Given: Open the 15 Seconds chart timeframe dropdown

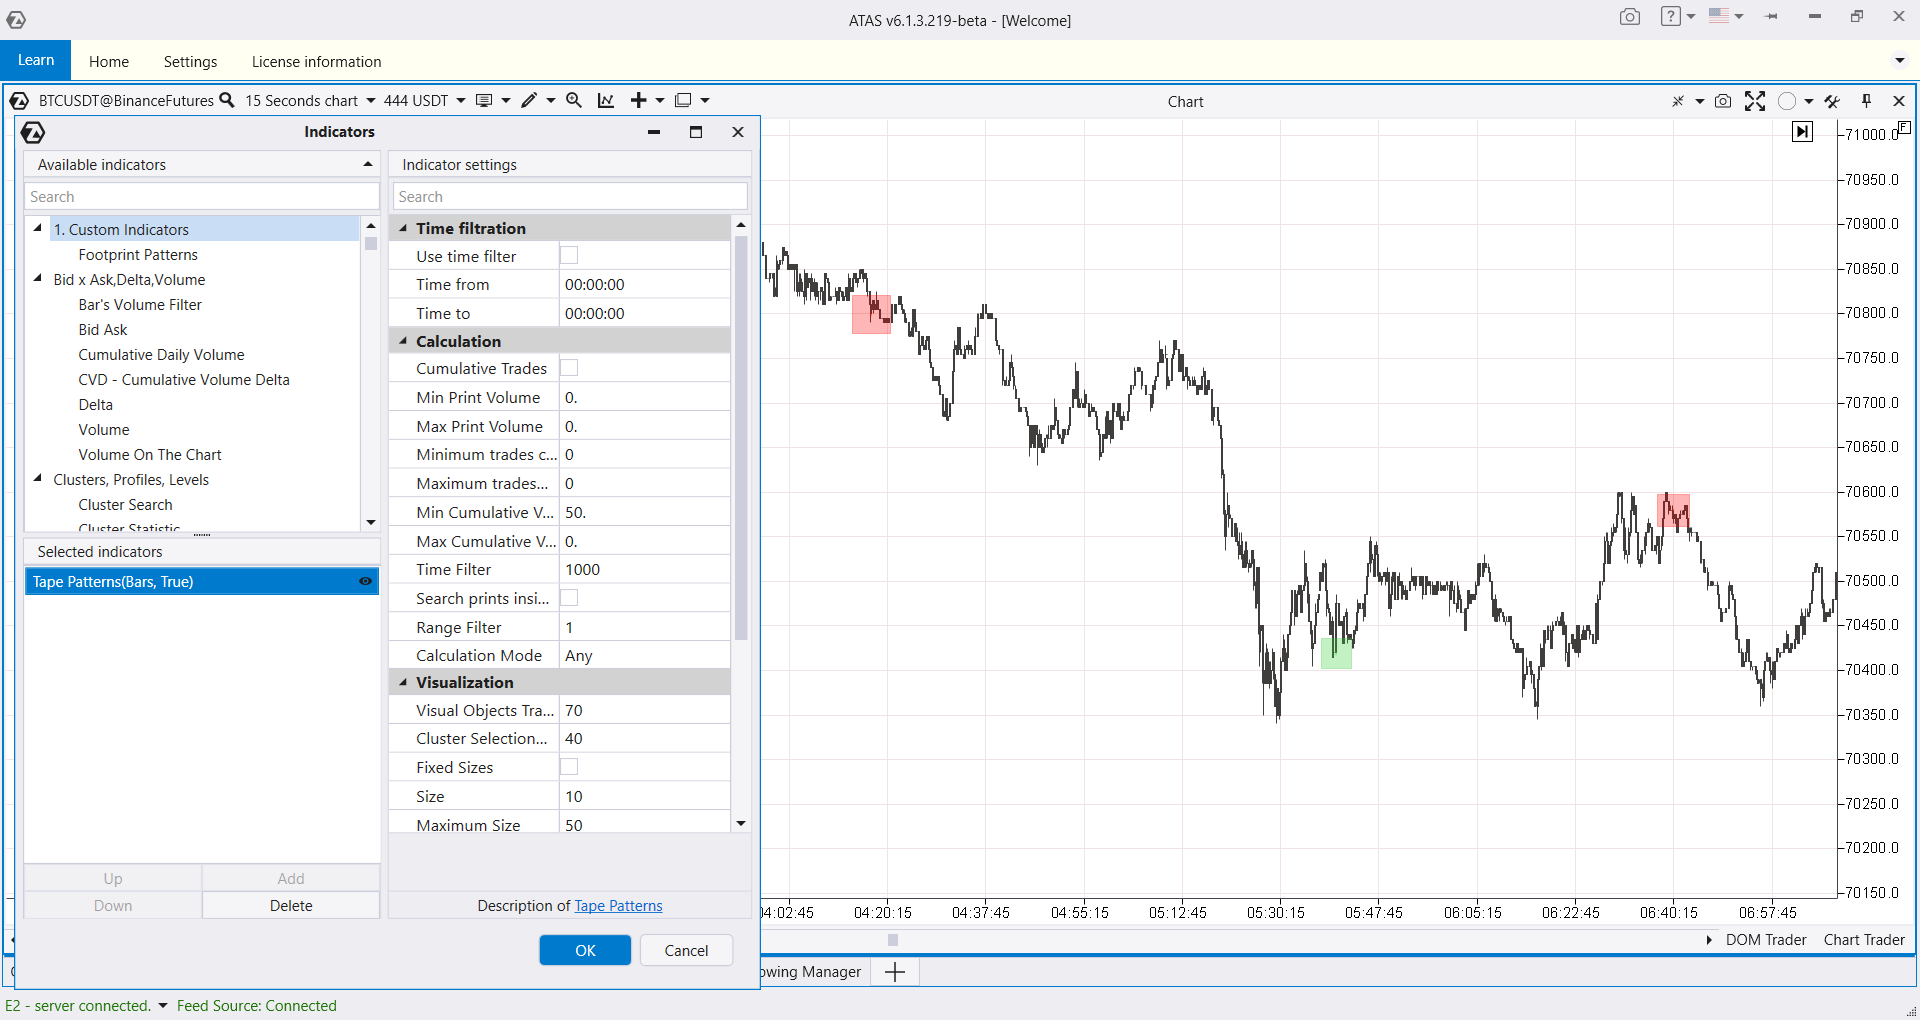Looking at the screenshot, I should [x=310, y=101].
